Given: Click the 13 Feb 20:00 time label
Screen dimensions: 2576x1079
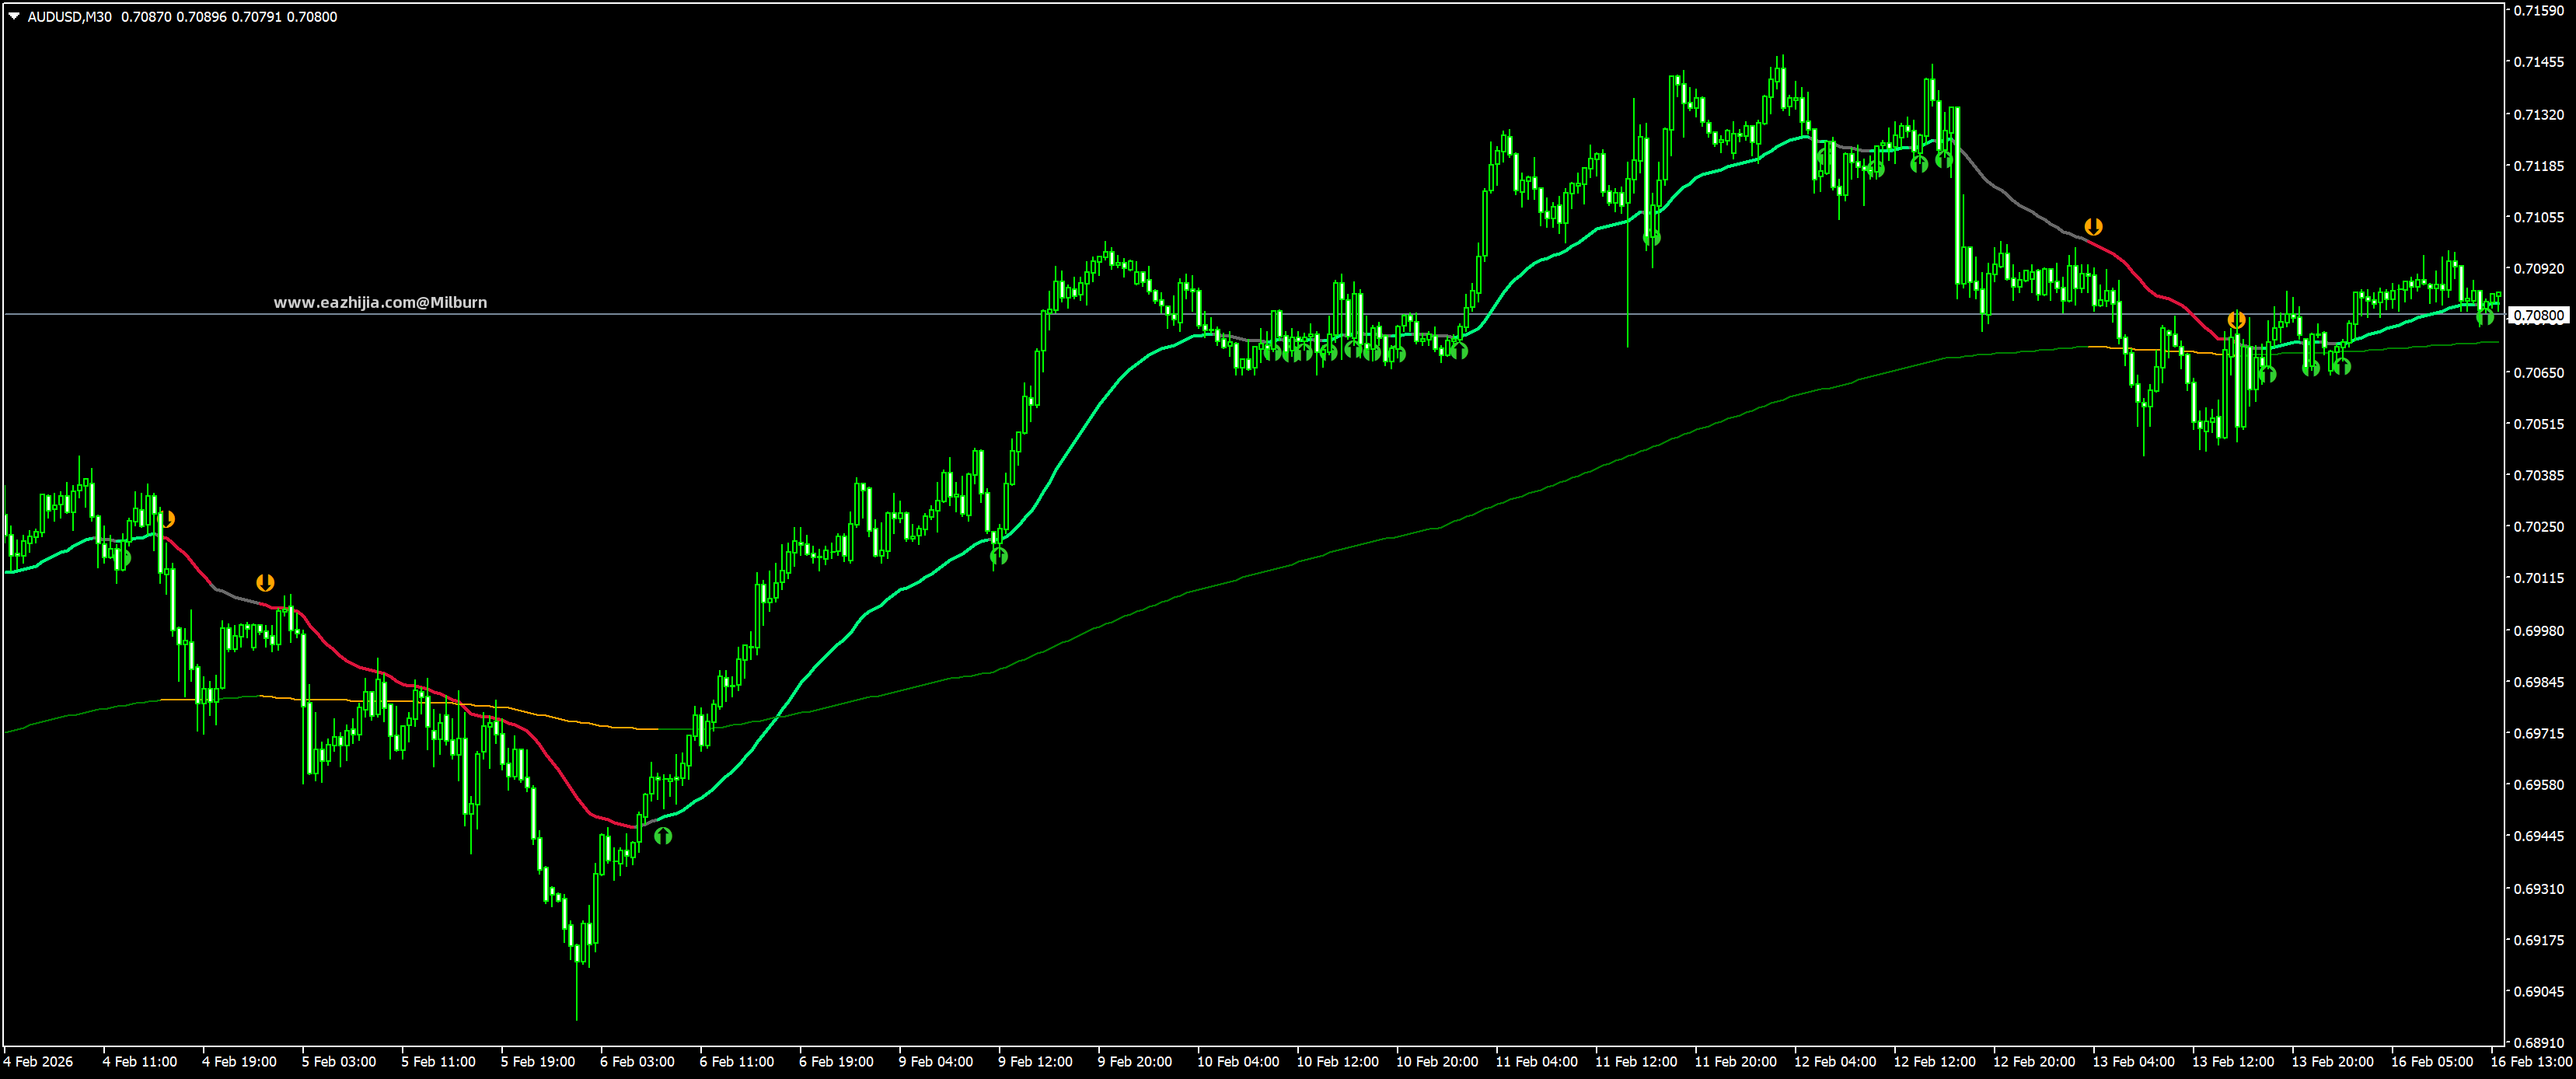Looking at the screenshot, I should (x=2332, y=1062).
